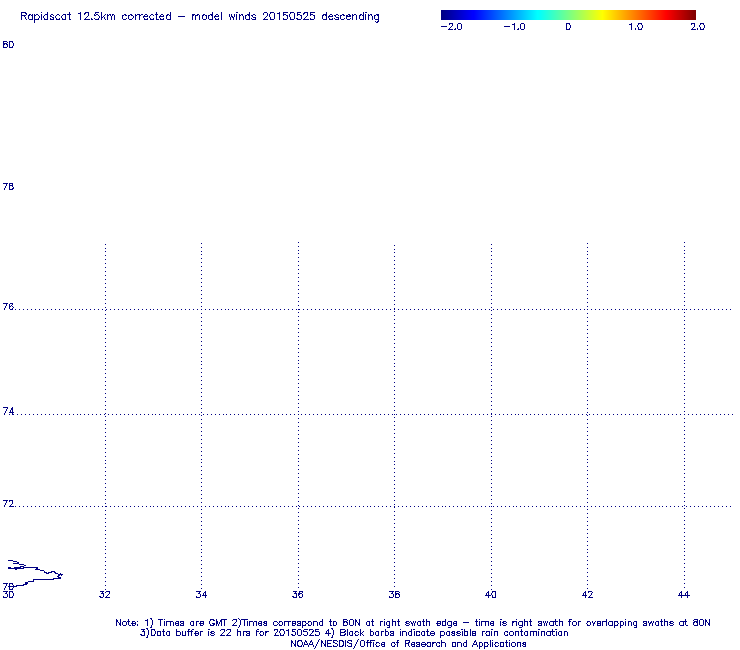
Task: Click the 'Note: 1) Times are GMT' line
Action: click(413, 623)
